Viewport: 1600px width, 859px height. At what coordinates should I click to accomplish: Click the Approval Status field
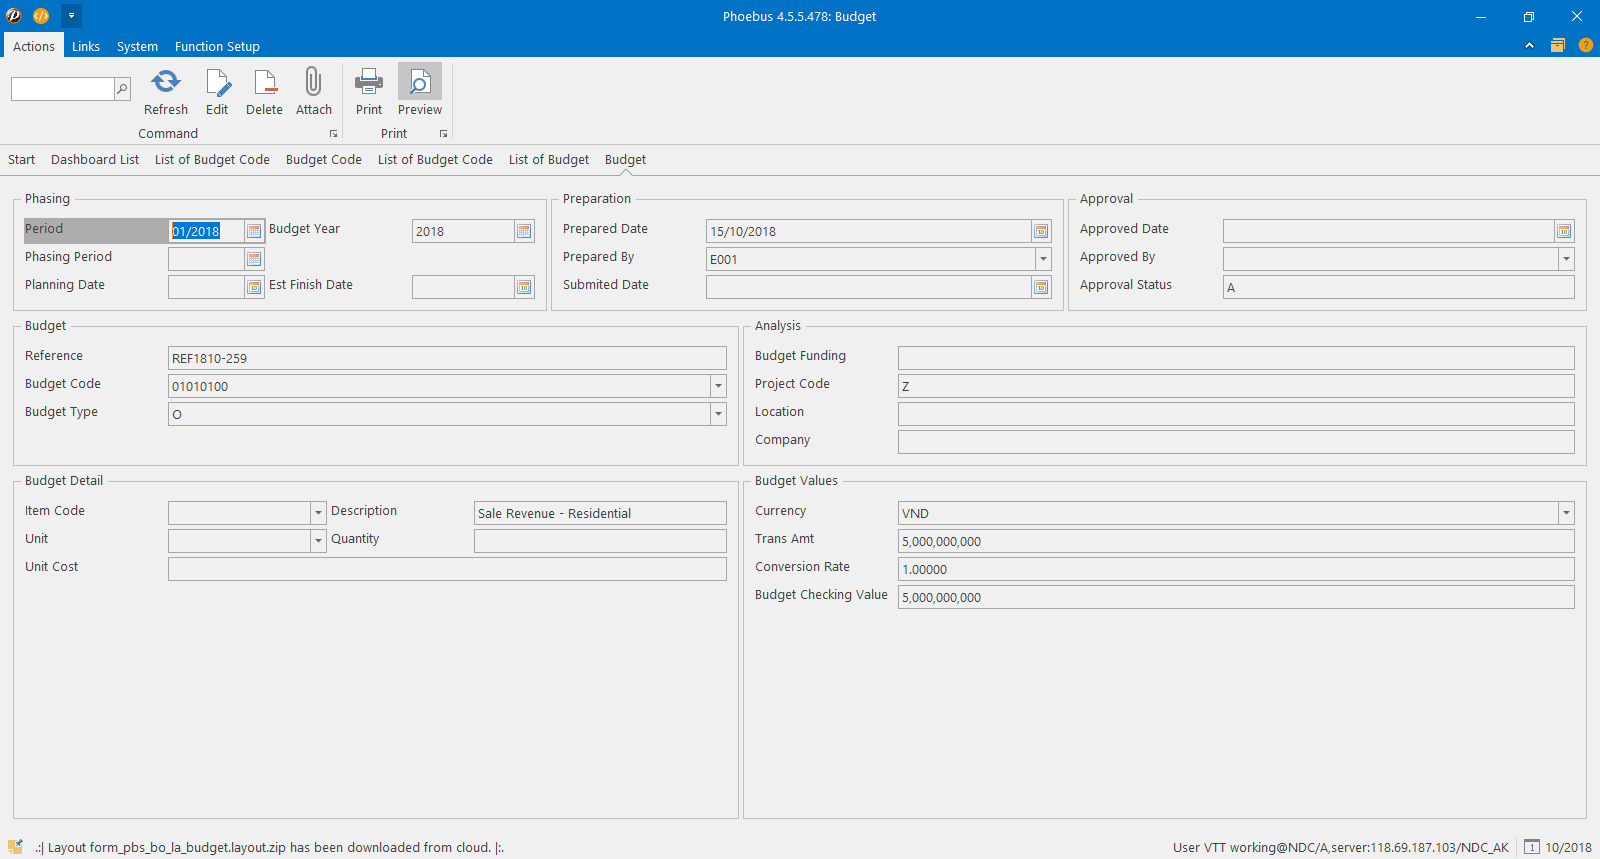(1398, 287)
